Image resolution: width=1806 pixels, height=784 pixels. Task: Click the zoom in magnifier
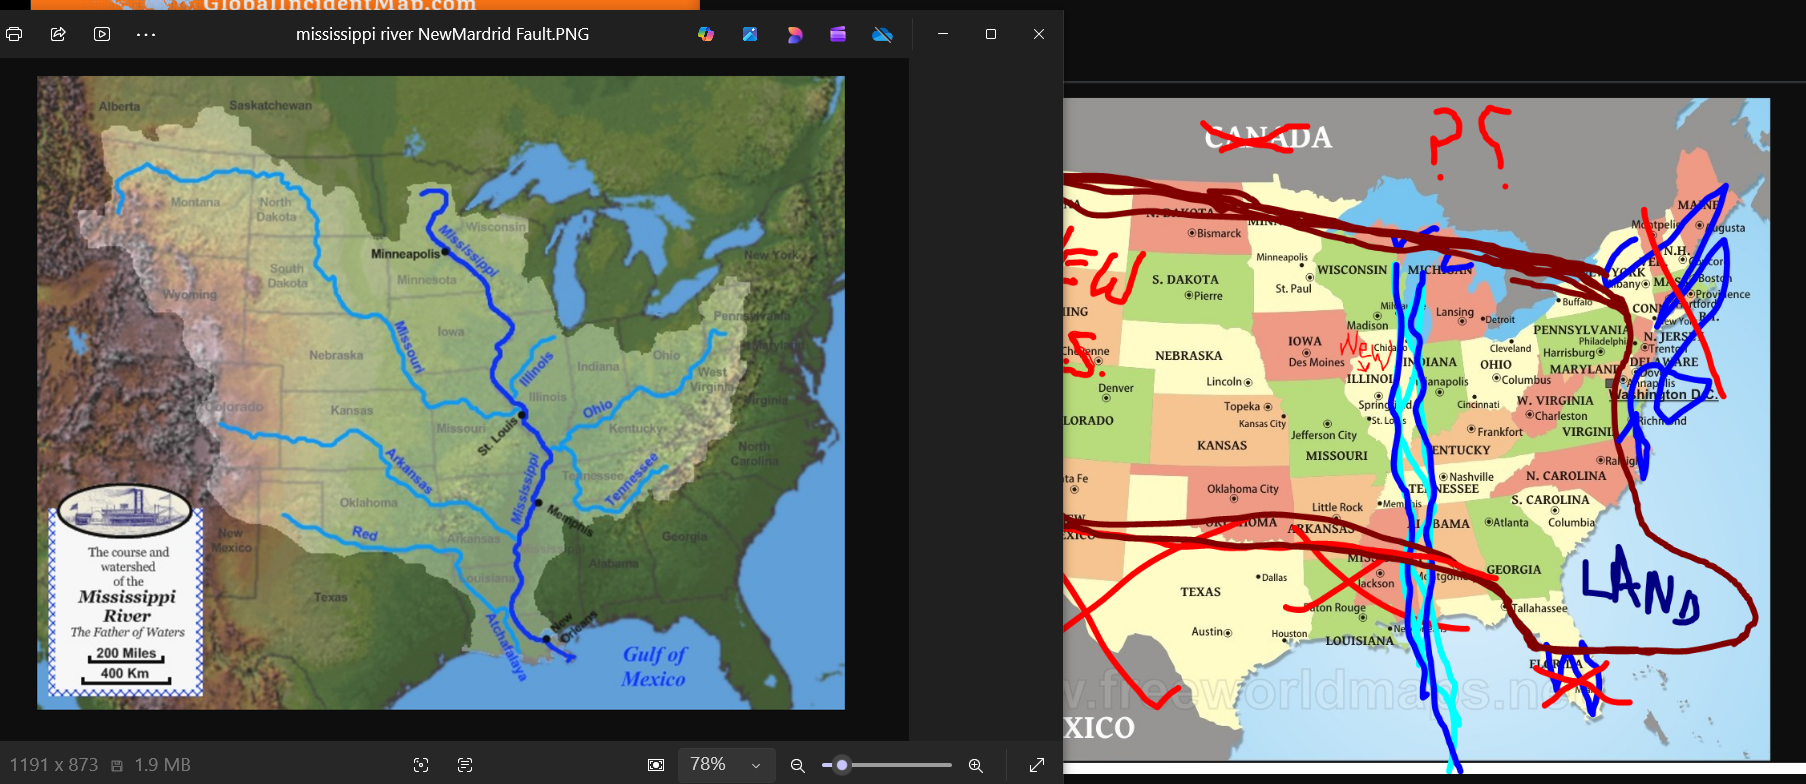976,765
